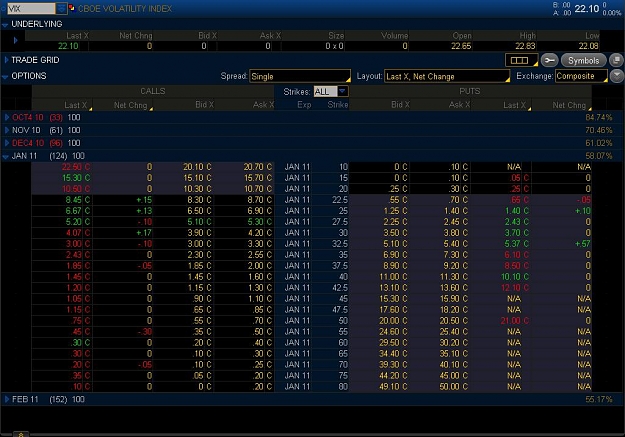Click the 2.30 C call bid at strike 35
Viewport: 625px width, 437px height.
click(x=199, y=254)
